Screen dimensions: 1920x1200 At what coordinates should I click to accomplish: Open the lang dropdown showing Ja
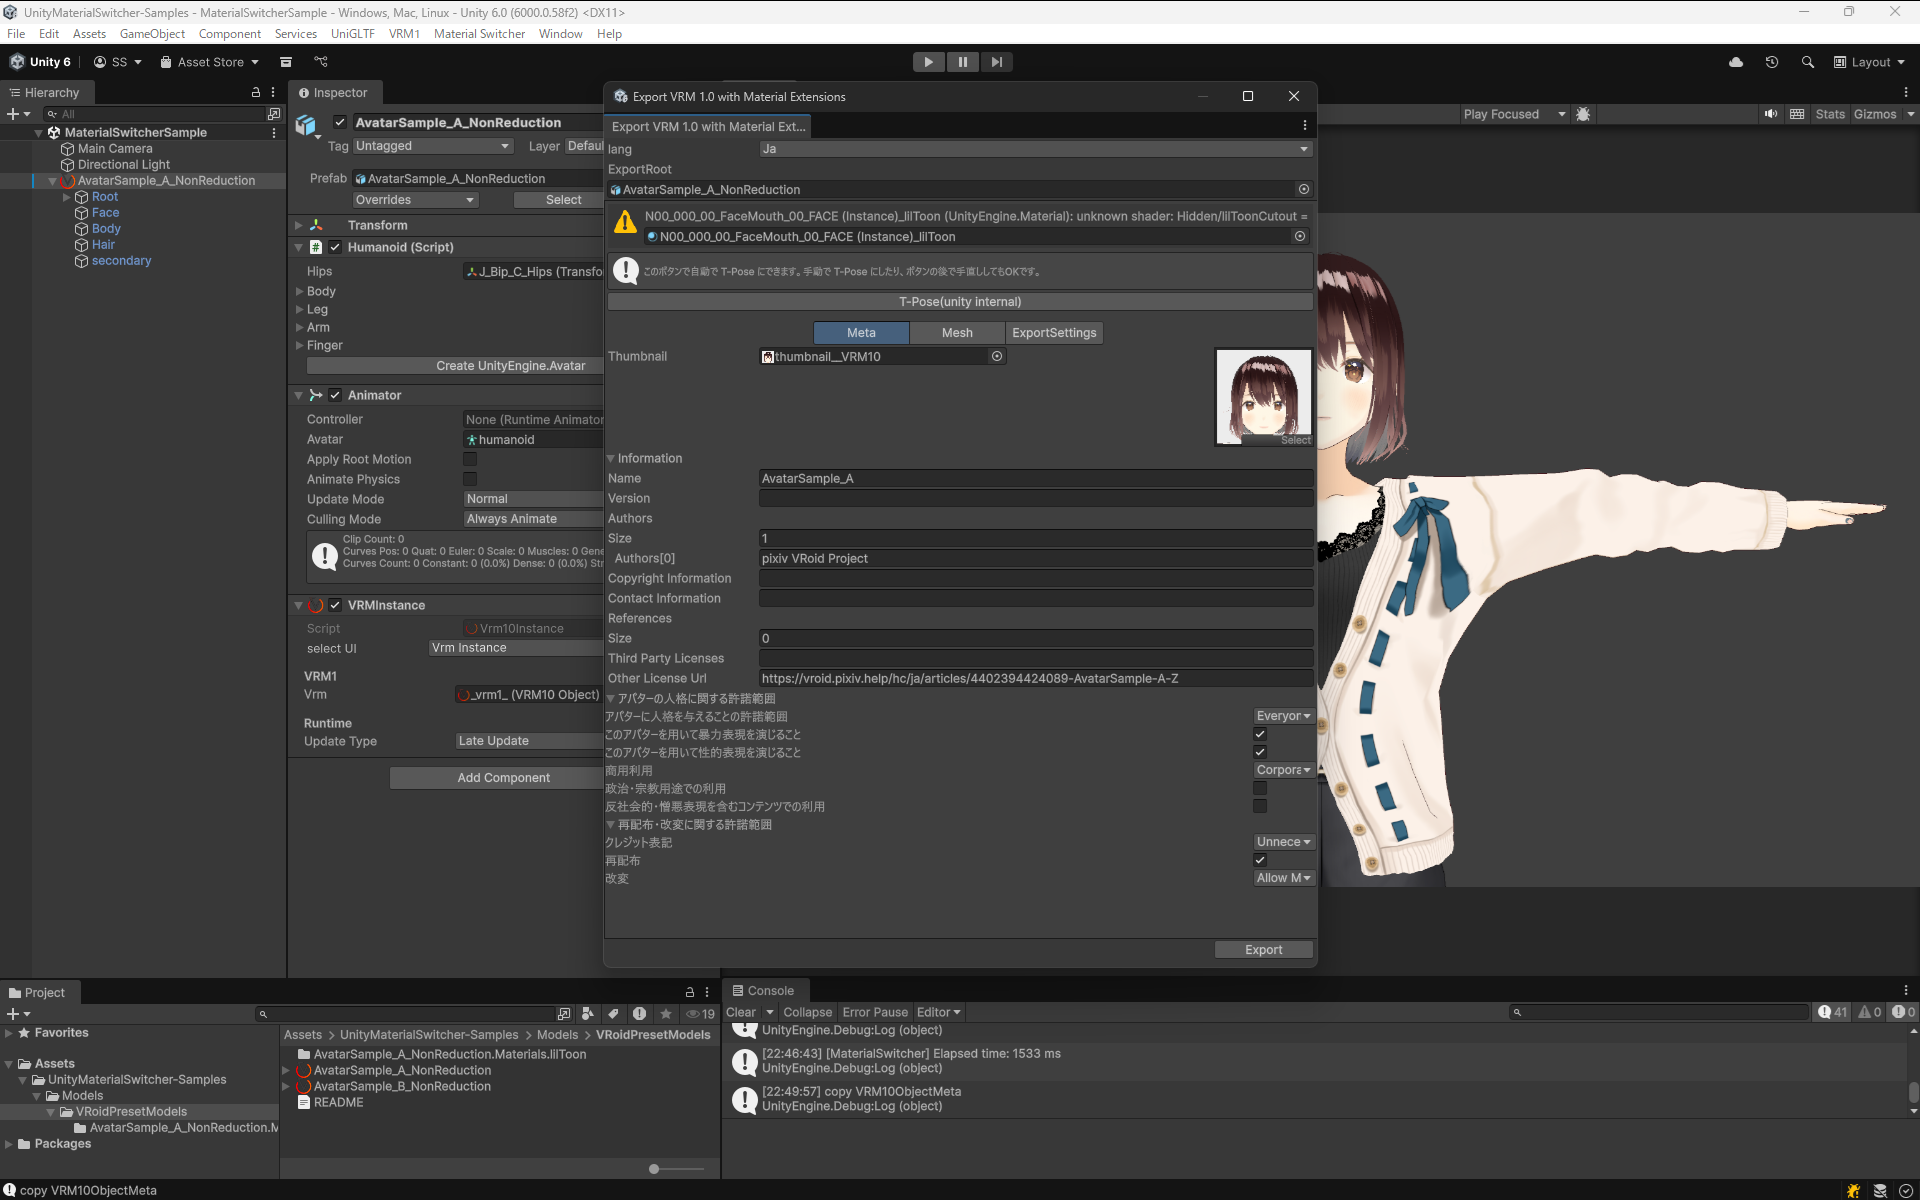pyautogui.click(x=1035, y=149)
